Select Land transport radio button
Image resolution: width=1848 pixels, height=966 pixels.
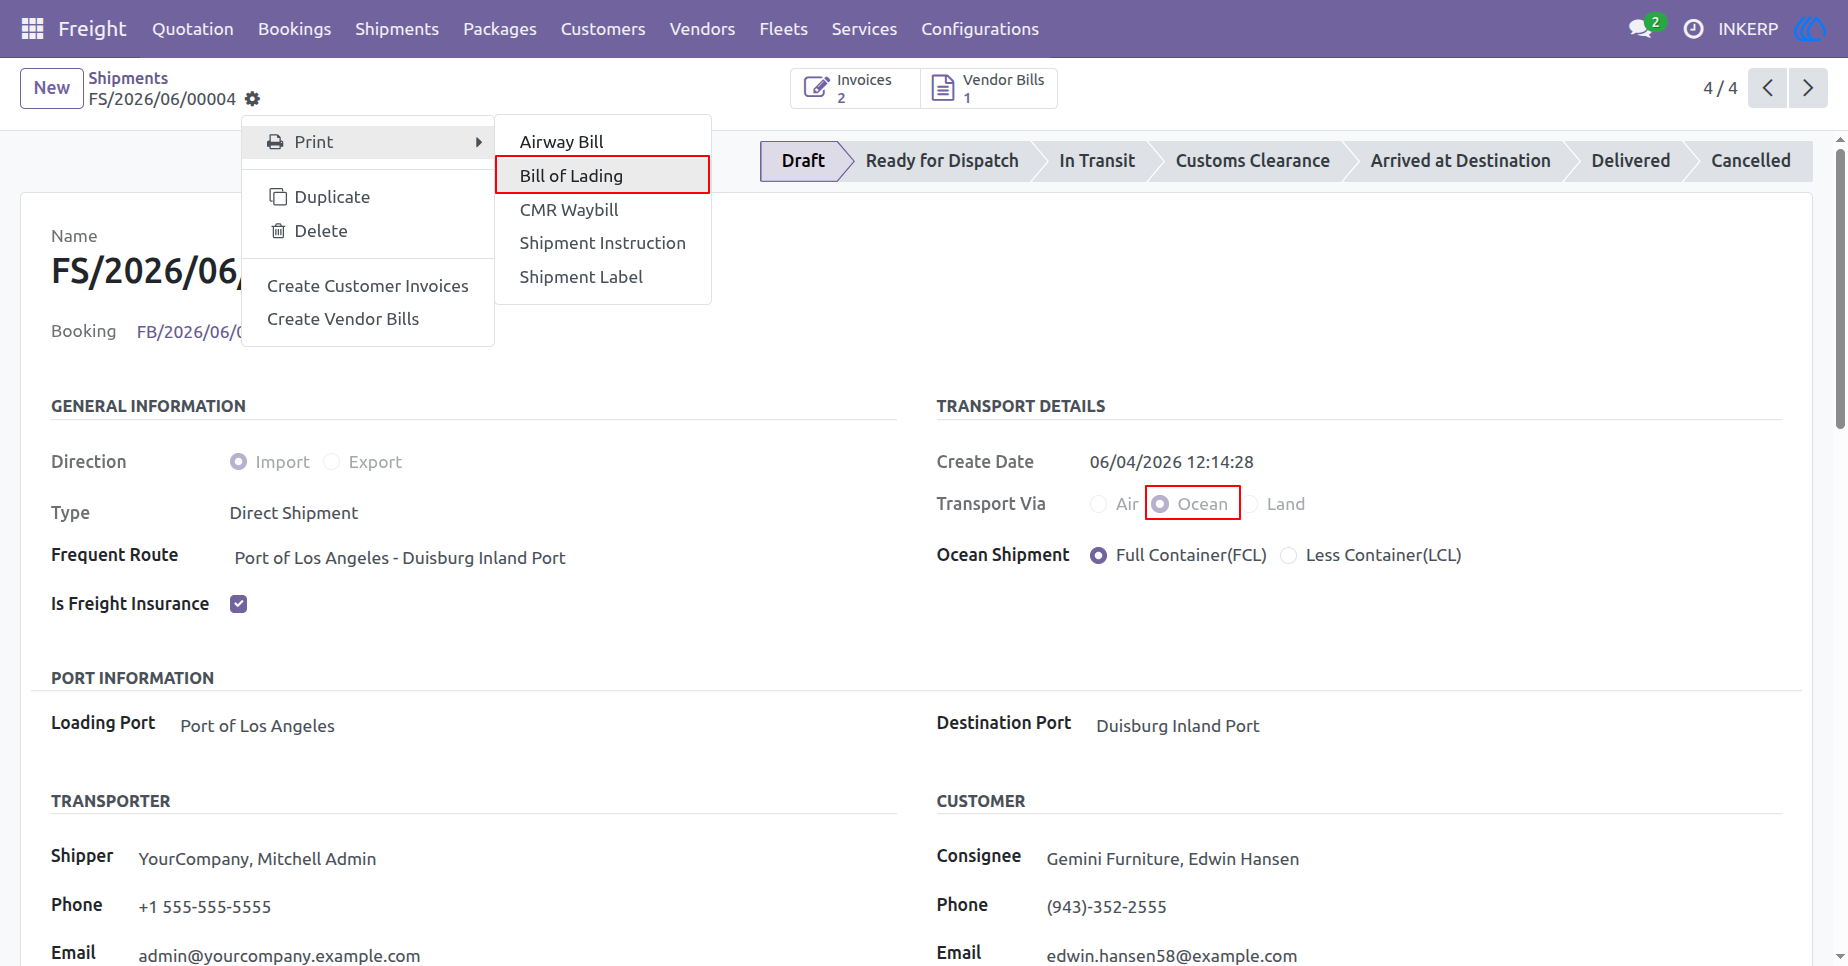point(1250,504)
